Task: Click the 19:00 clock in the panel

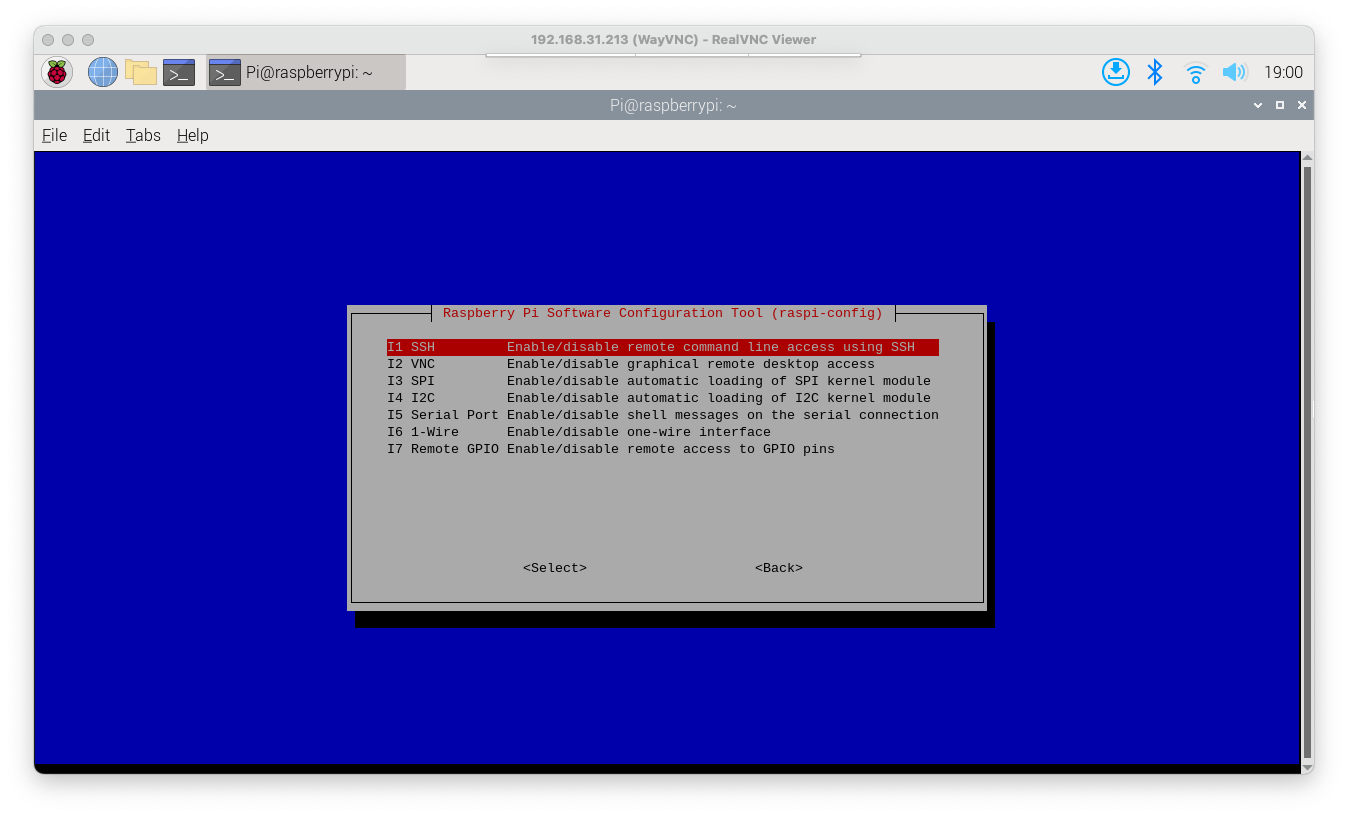Action: pyautogui.click(x=1283, y=72)
